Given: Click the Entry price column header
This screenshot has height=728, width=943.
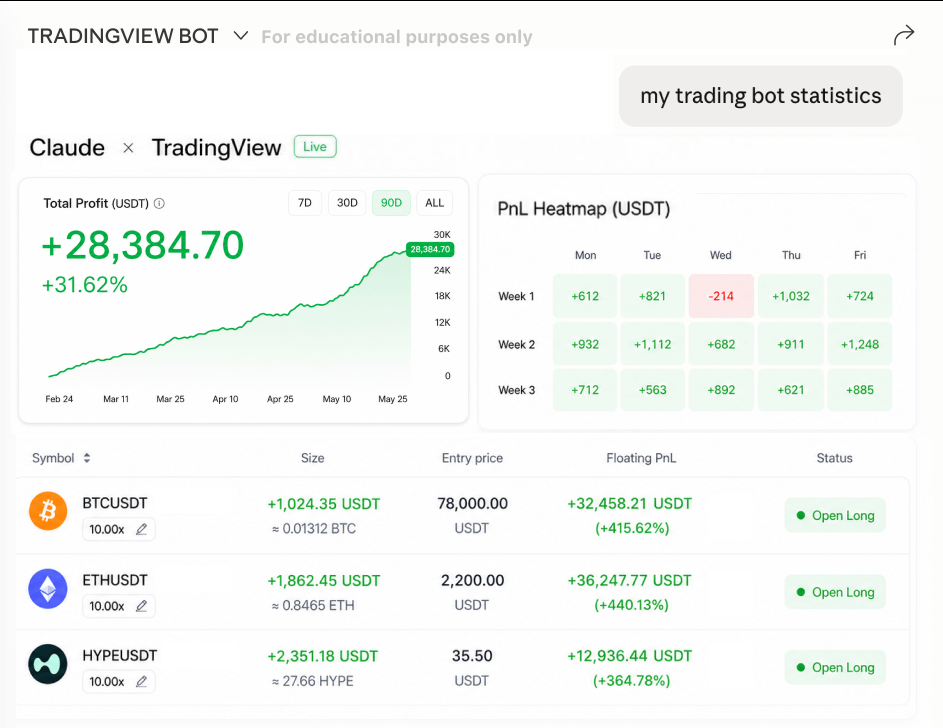Looking at the screenshot, I should (x=472, y=458).
